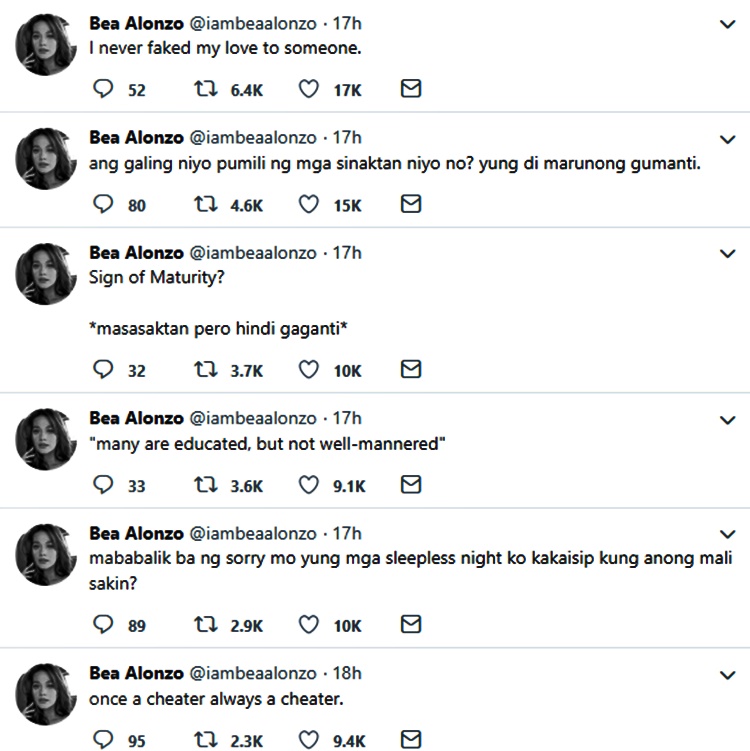The image size is (750, 751).
Task: Open the dropdown on the "I never faked my love" tweet
Action: [x=727, y=24]
